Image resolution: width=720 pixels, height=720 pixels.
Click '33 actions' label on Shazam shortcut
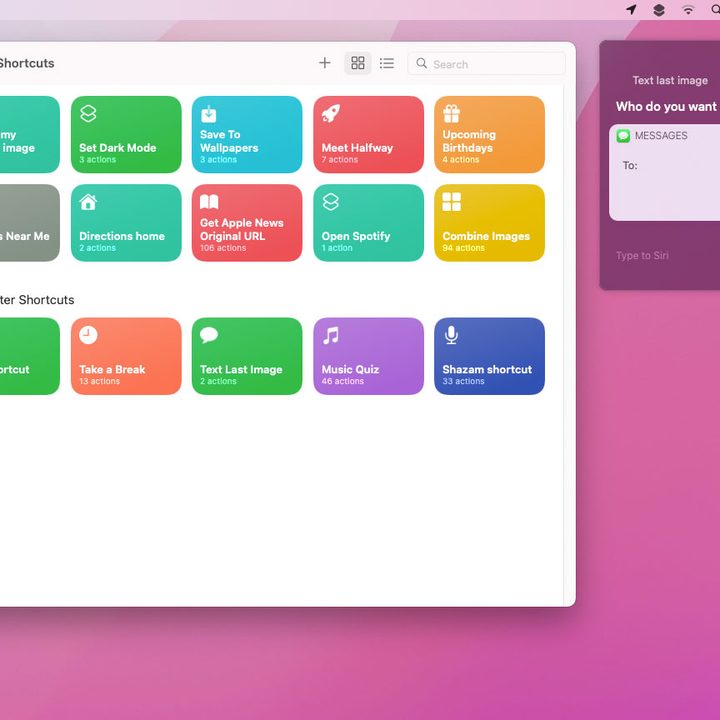coord(463,381)
